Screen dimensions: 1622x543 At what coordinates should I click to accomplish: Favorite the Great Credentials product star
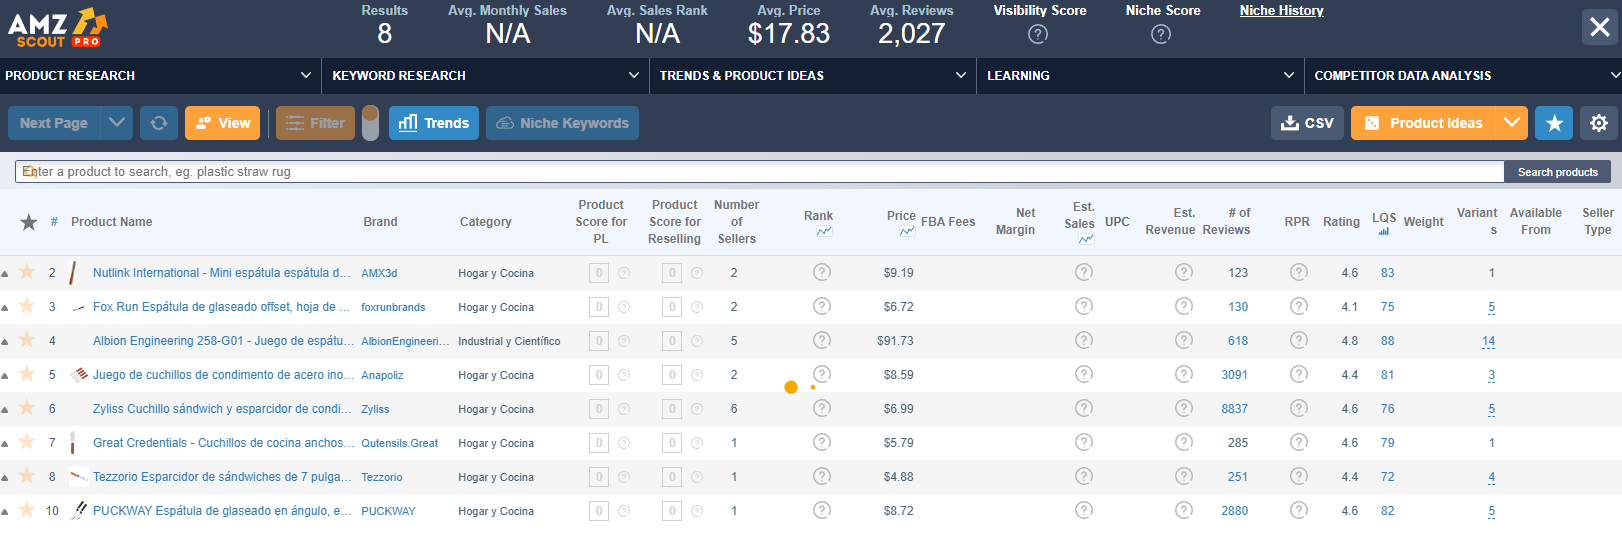(27, 441)
